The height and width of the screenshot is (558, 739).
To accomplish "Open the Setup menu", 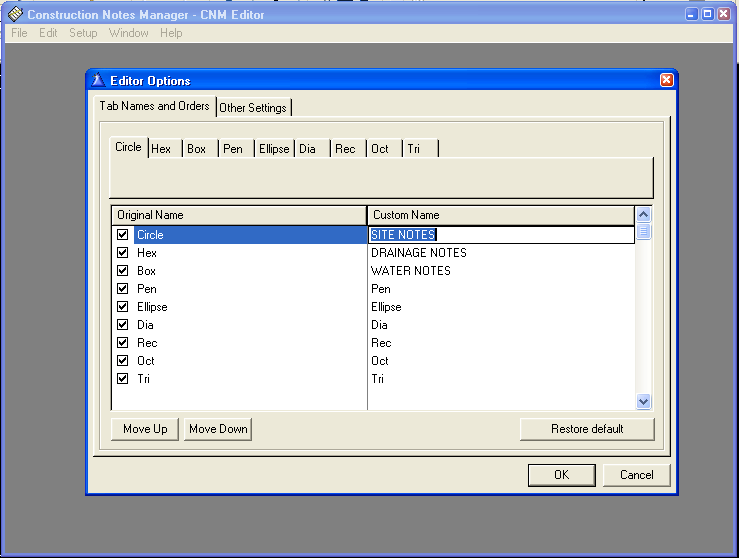I will point(83,33).
